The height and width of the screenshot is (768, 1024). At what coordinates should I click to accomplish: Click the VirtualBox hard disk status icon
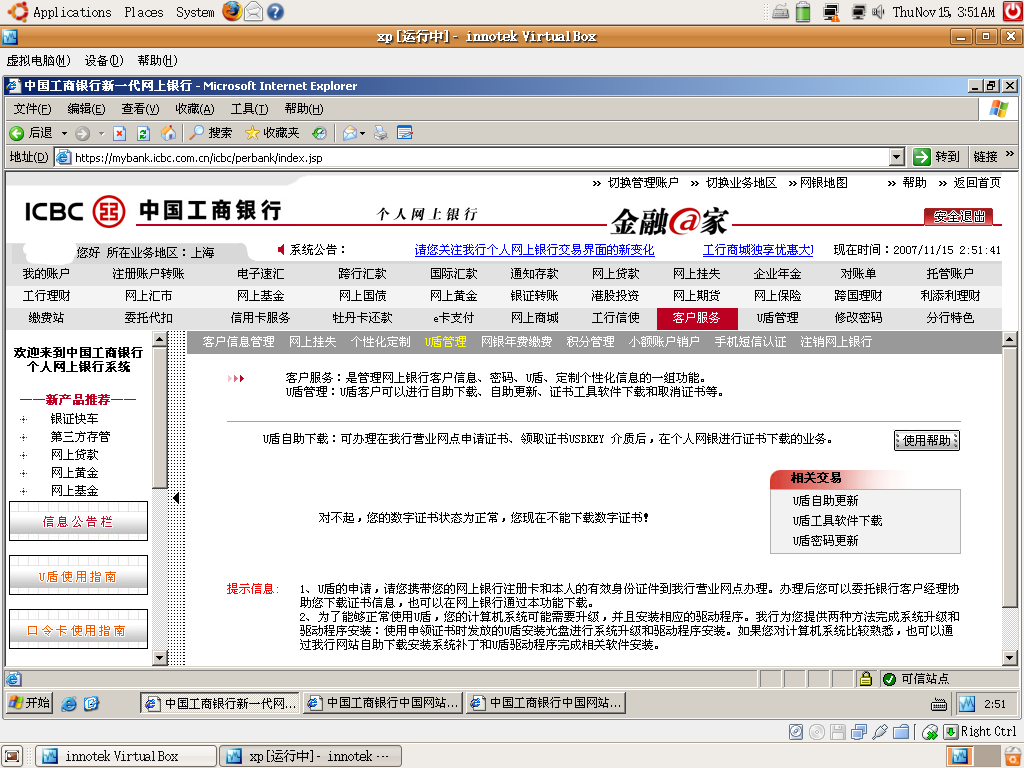click(x=795, y=732)
